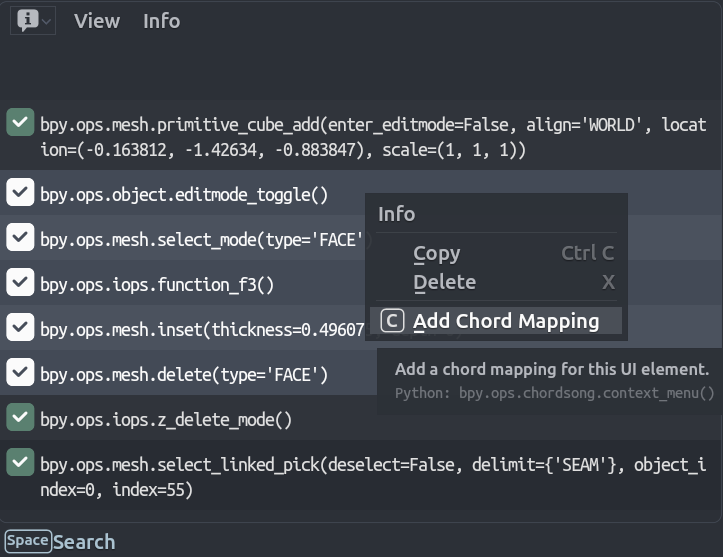Open the Info menu in header
The width and height of the screenshot is (723, 557).
point(161,21)
